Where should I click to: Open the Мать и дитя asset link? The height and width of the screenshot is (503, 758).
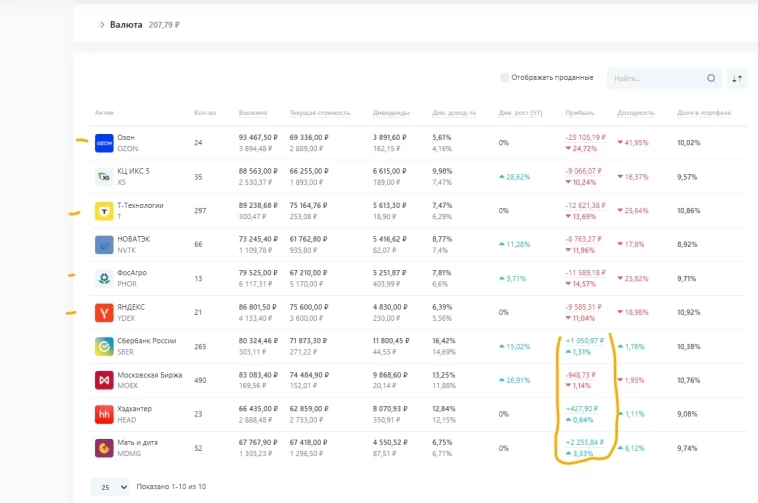tap(137, 442)
